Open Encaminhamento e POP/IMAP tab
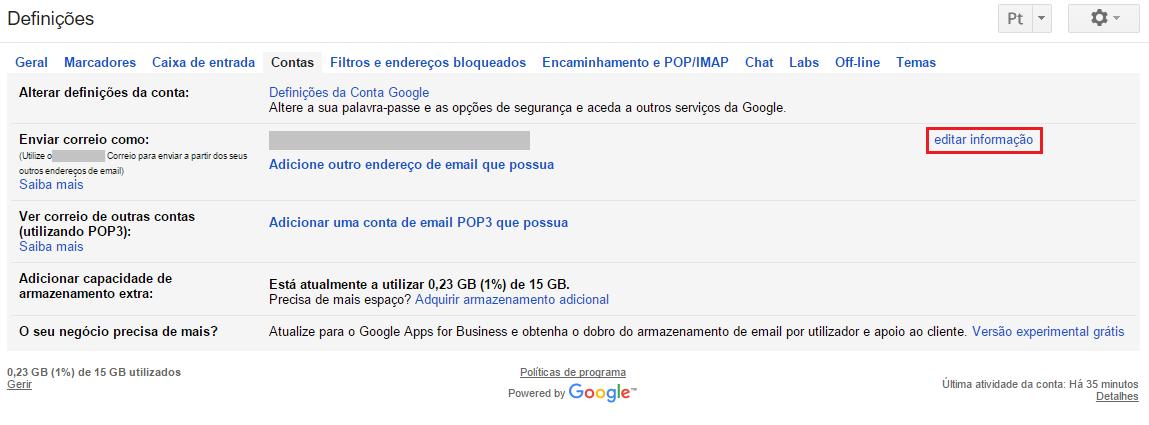Viewport: 1149px width, 425px height. [x=635, y=62]
